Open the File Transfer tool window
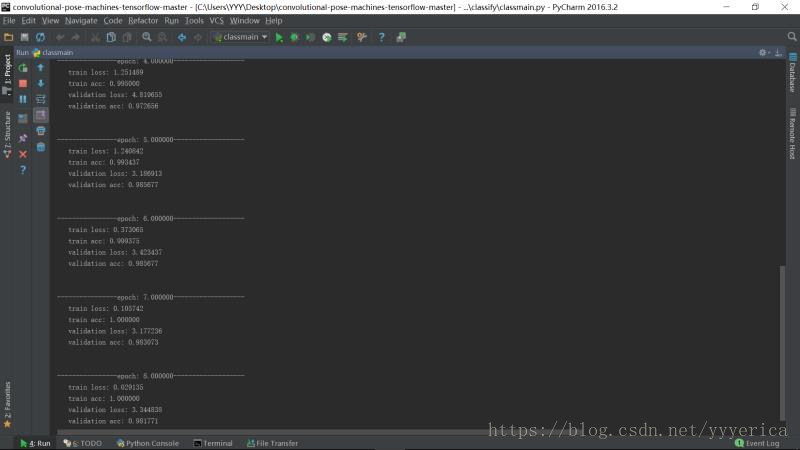 [x=272, y=443]
